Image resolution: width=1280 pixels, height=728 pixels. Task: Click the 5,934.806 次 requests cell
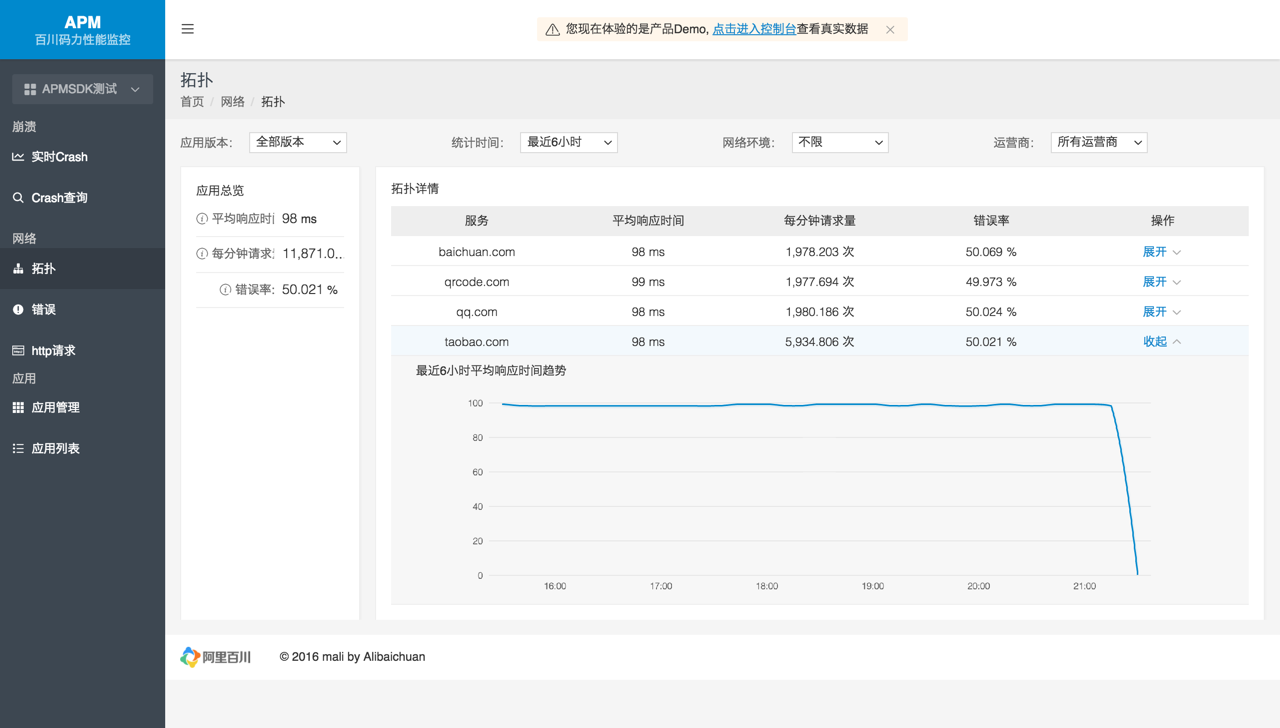pyautogui.click(x=820, y=342)
